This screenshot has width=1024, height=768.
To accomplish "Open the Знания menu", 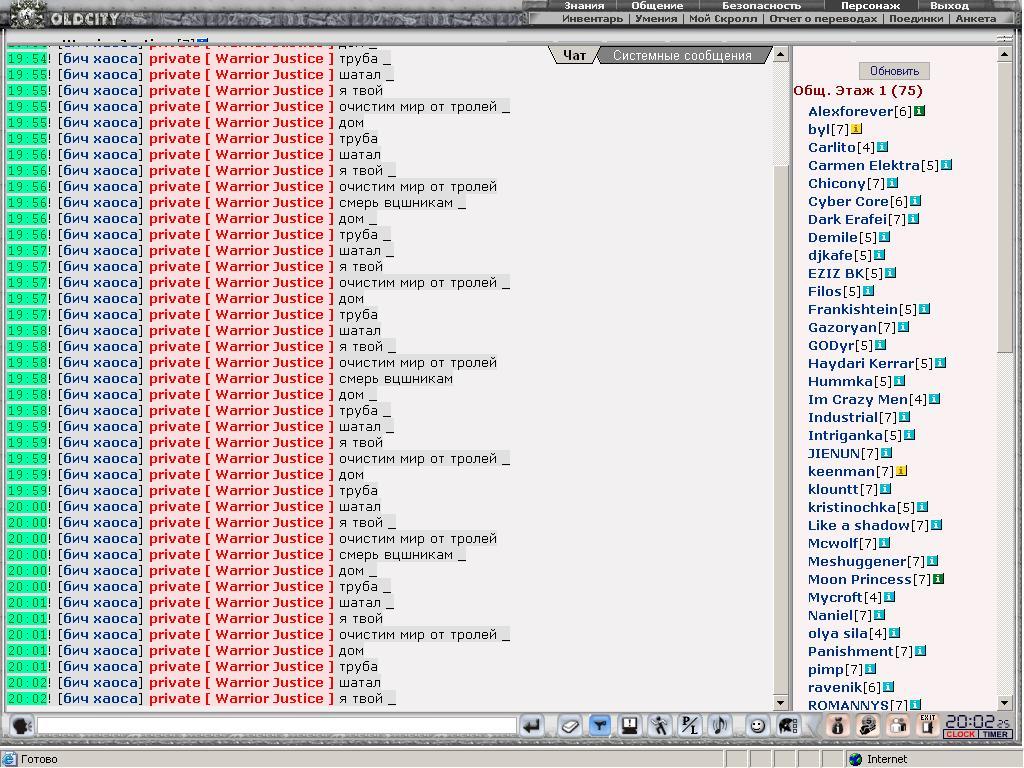I will 584,5.
